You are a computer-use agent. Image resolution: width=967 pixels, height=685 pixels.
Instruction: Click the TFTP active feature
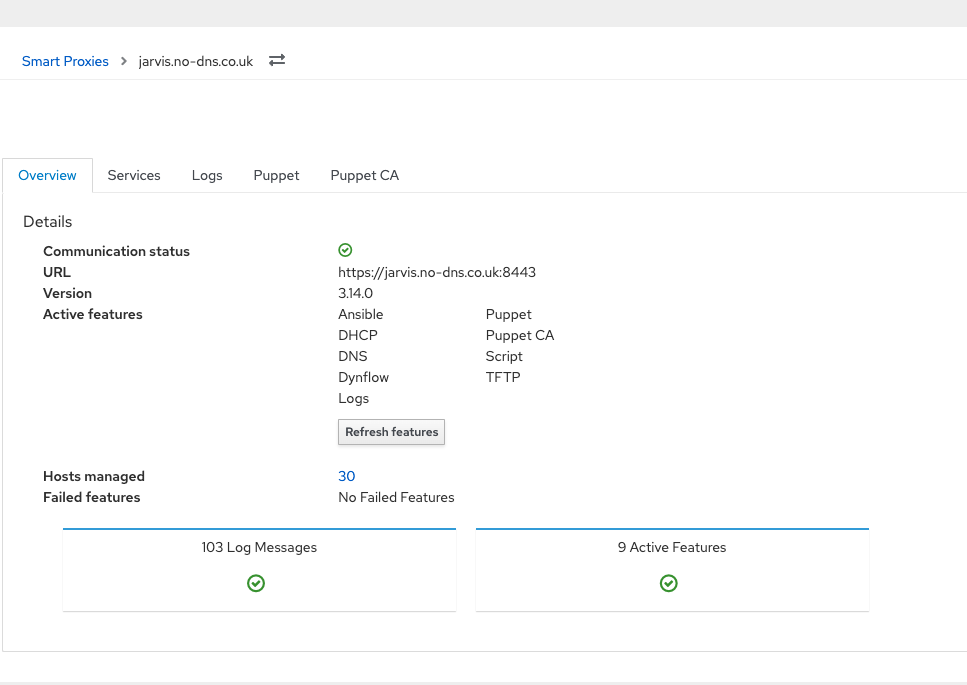point(503,377)
